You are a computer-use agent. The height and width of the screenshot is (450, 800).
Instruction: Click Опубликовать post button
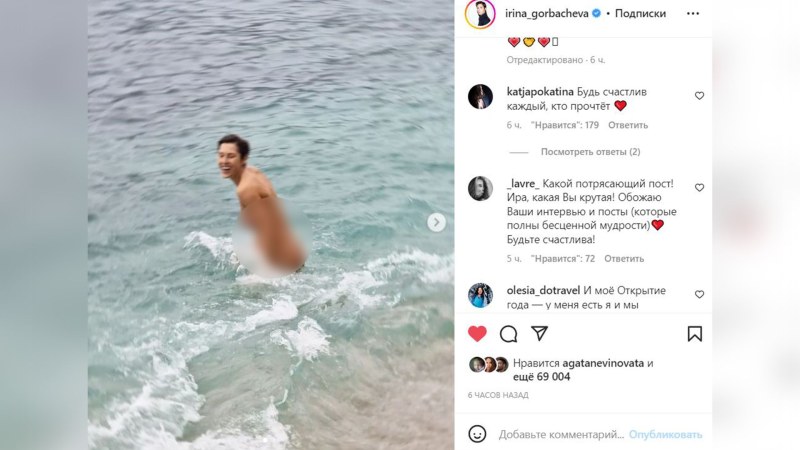tap(665, 435)
